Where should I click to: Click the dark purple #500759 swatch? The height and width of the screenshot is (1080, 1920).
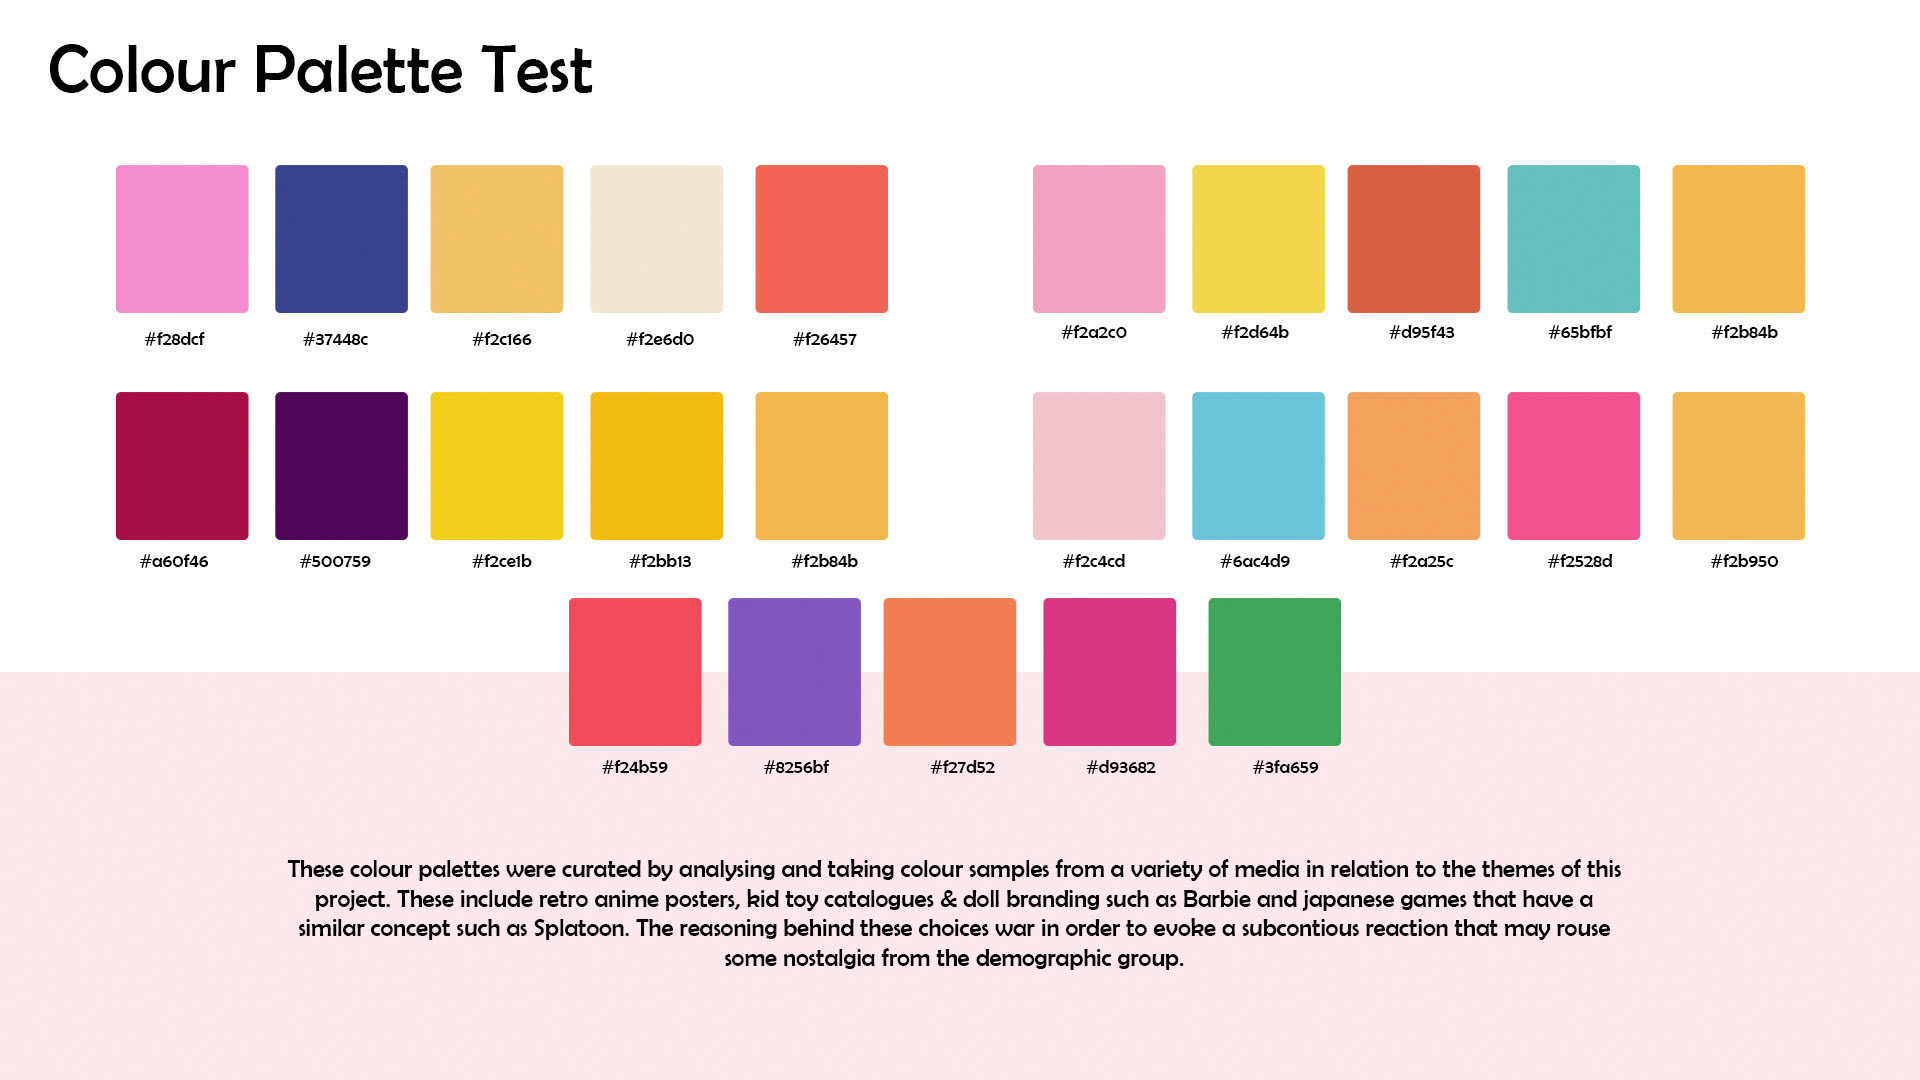point(341,466)
